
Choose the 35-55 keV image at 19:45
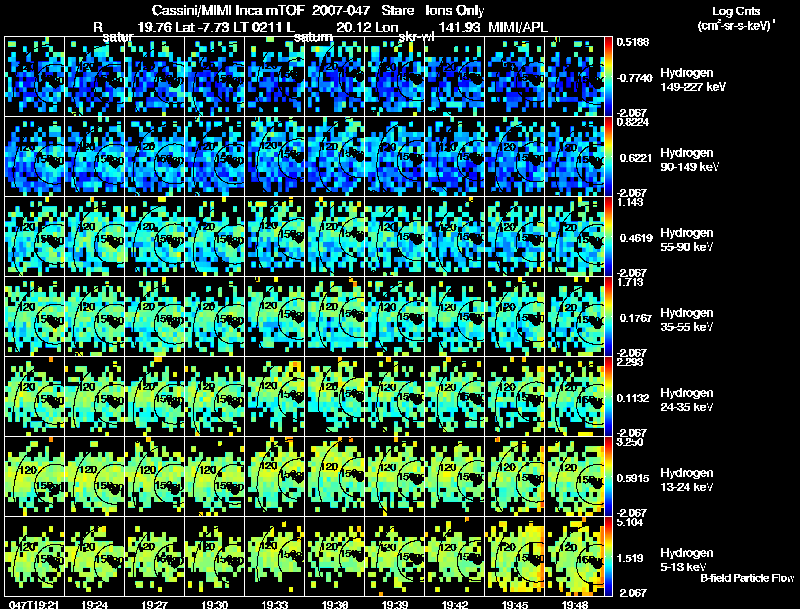coord(515,317)
